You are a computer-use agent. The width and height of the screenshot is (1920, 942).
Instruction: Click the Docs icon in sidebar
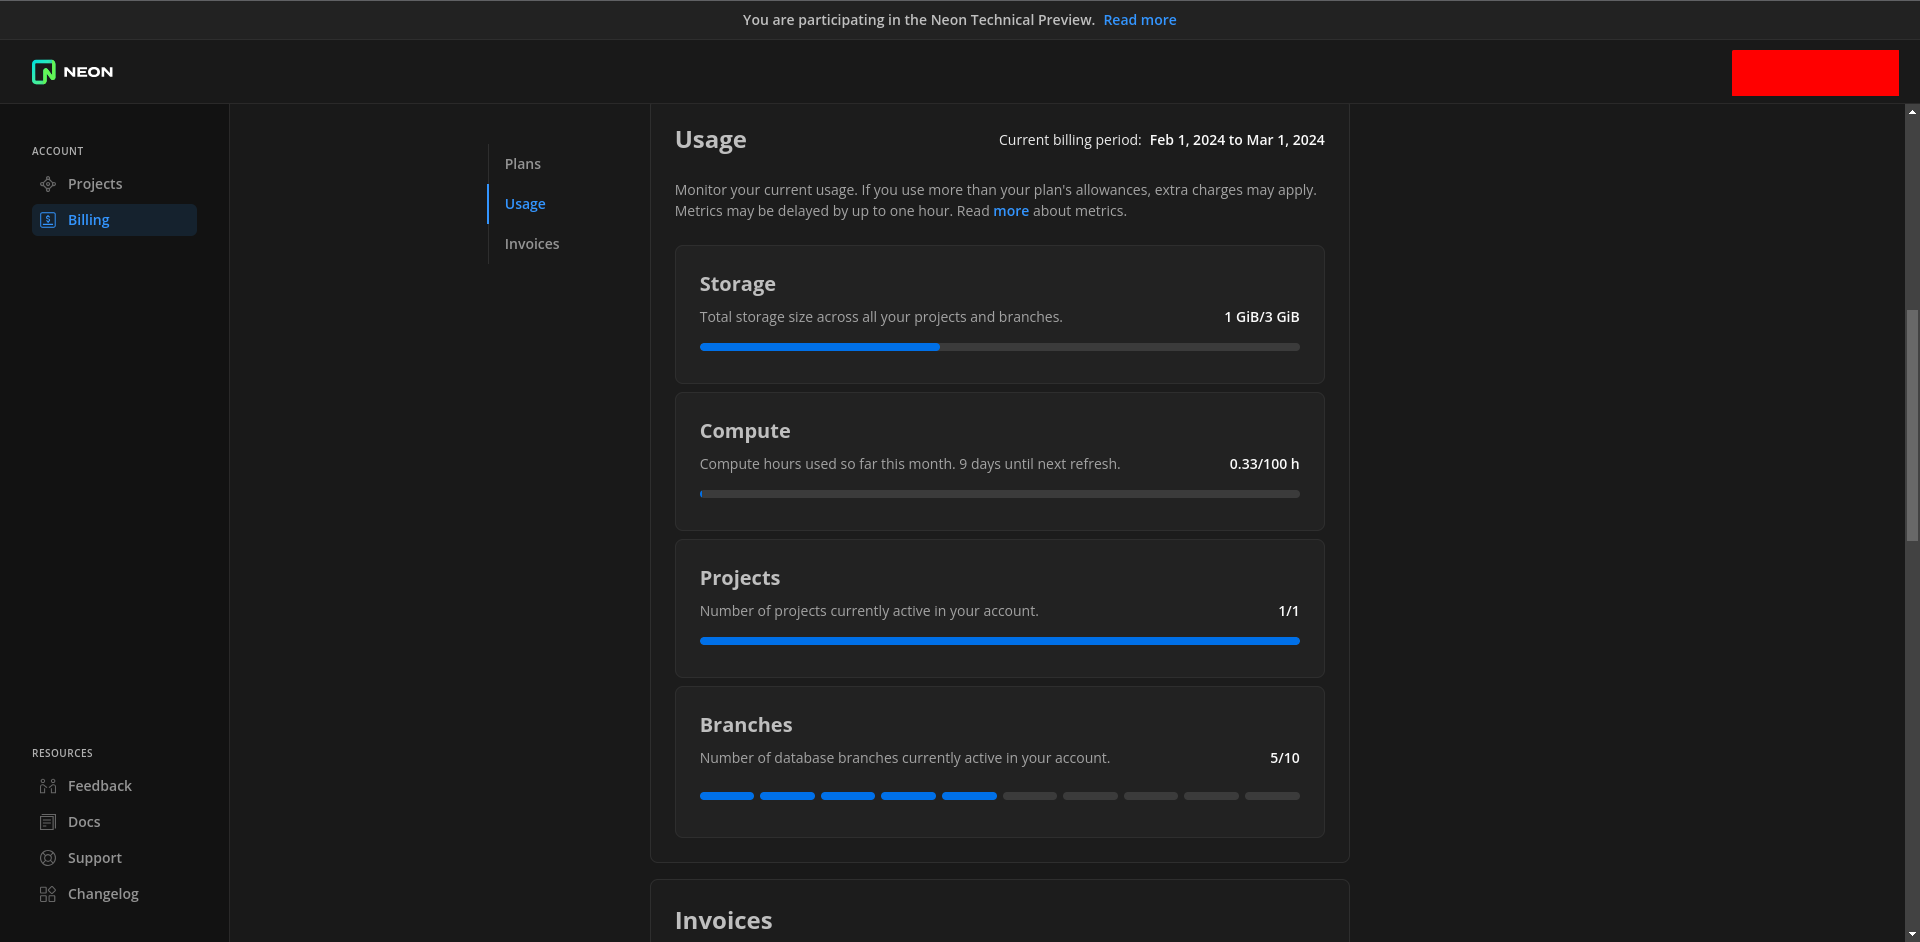[x=48, y=822]
